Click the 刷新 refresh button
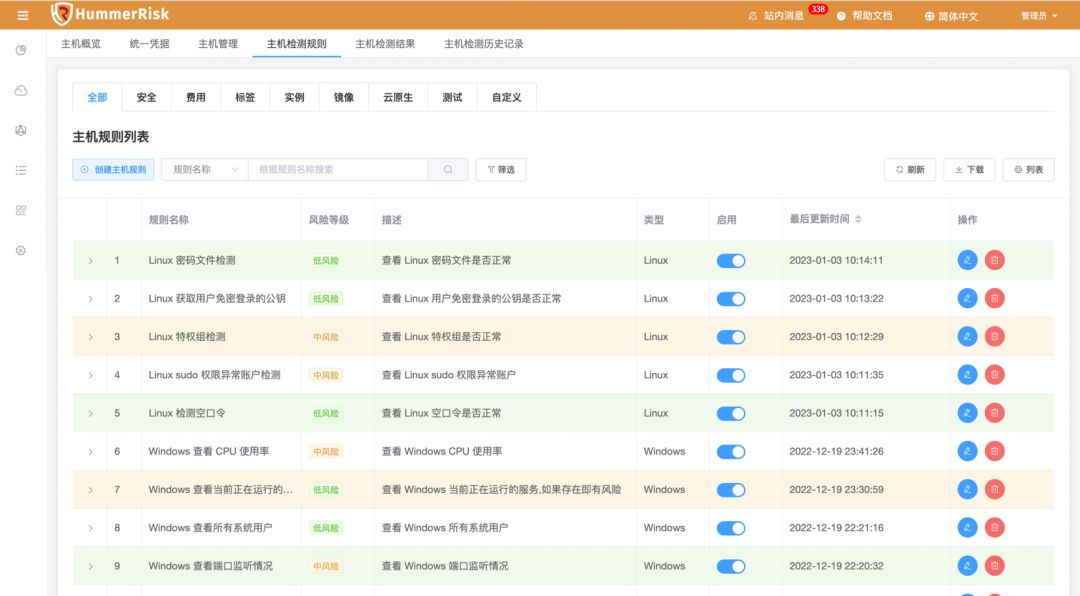The width and height of the screenshot is (1080, 596). 910,169
